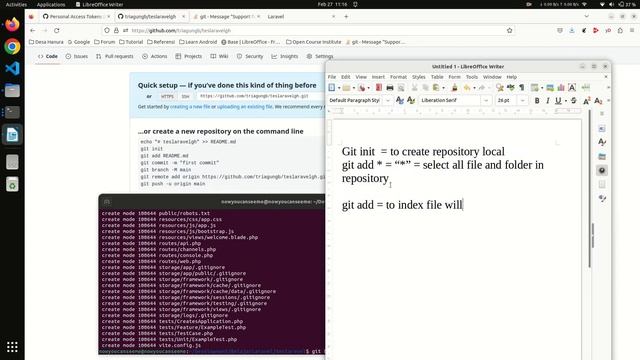Image resolution: width=640 pixels, height=360 pixels.
Task: Open the Writer sidebar Gallery icon
Action: click(x=602, y=156)
